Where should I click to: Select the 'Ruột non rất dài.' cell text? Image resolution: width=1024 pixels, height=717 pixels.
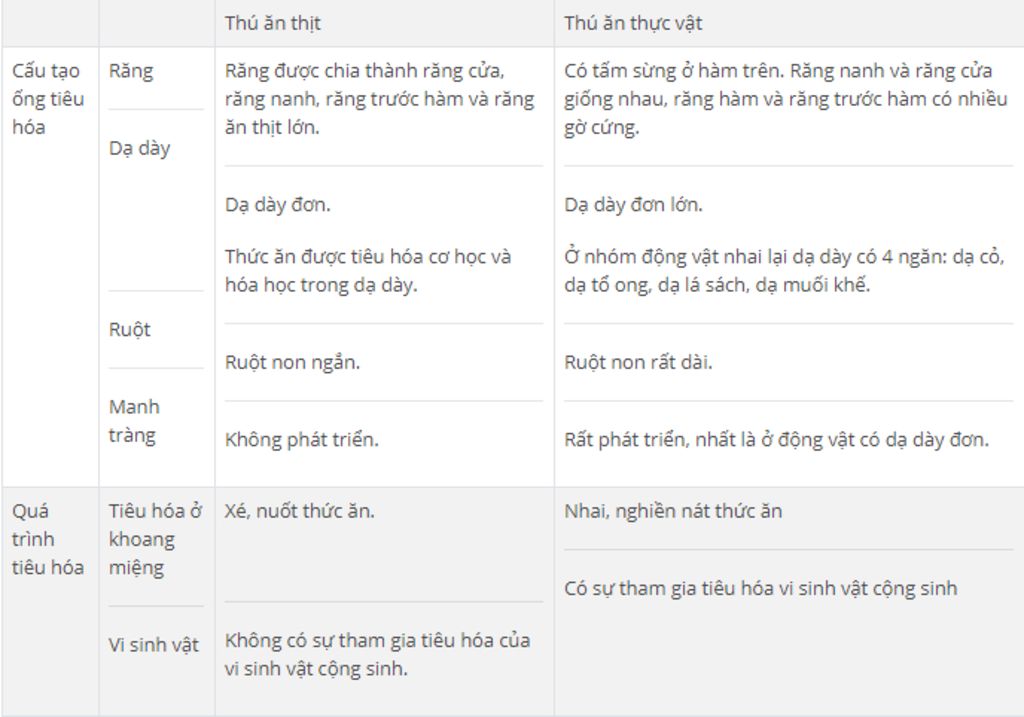coord(638,362)
